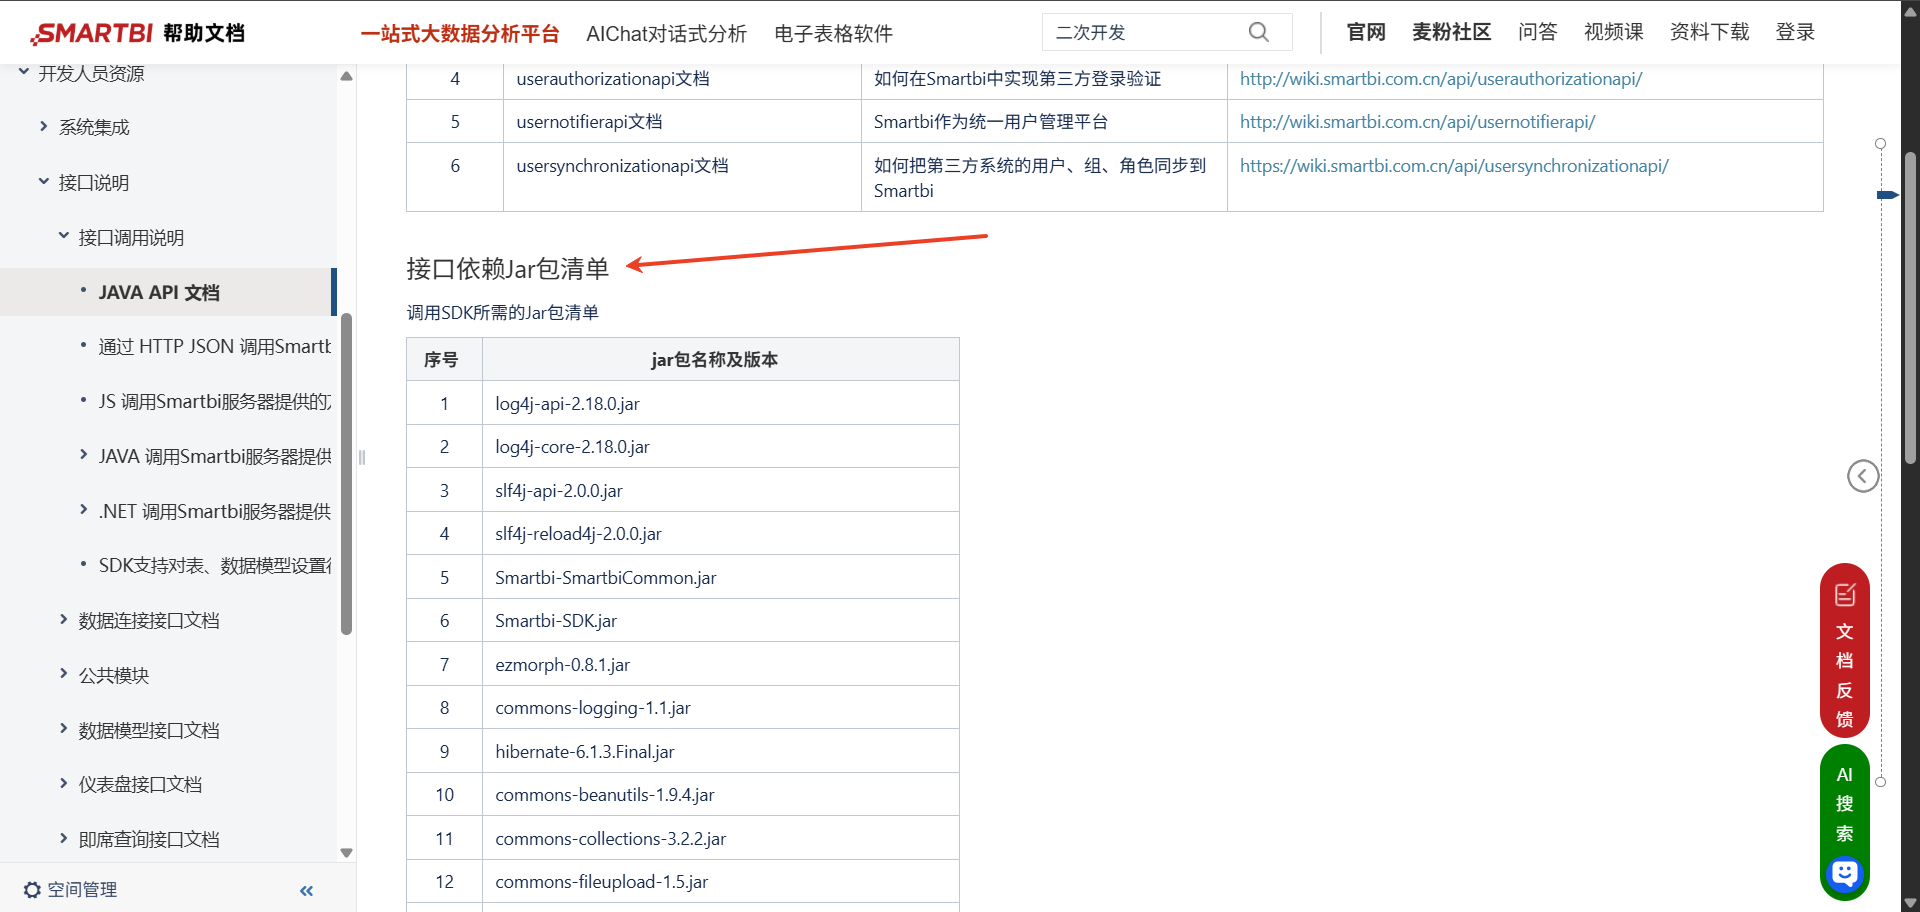Select the ezmorph-0.8.1.jar cell
The image size is (1920, 912).
coord(720,664)
